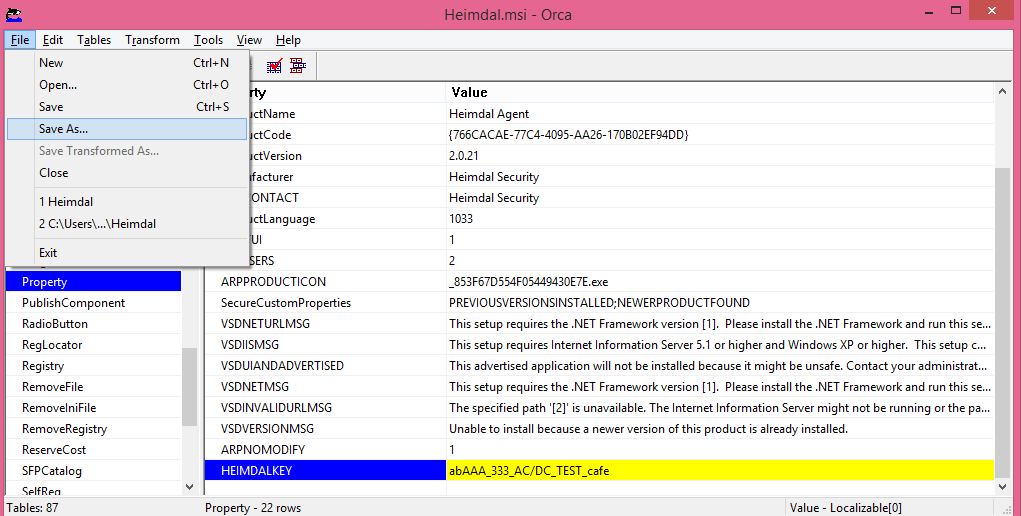The height and width of the screenshot is (516, 1021).
Task: Click the VSDUIANDADVERTISED property cell
Action: [x=326, y=366]
